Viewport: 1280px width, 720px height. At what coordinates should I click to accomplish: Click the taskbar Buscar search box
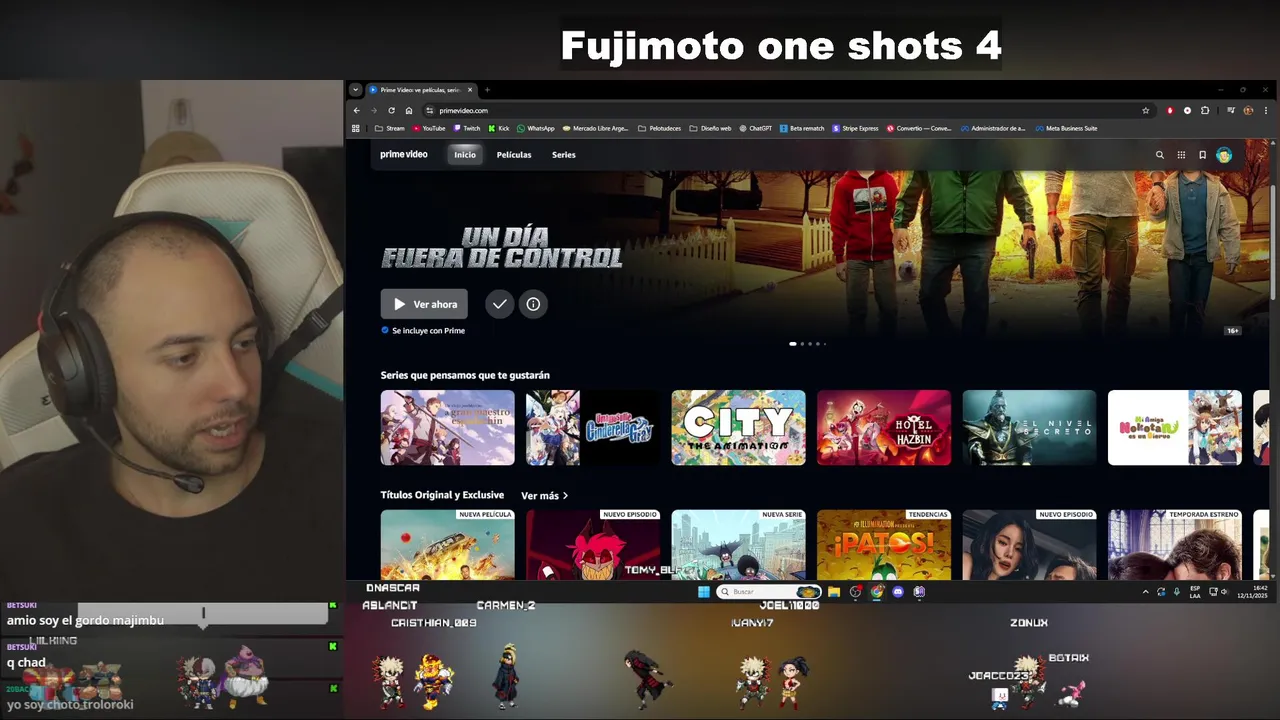[768, 592]
